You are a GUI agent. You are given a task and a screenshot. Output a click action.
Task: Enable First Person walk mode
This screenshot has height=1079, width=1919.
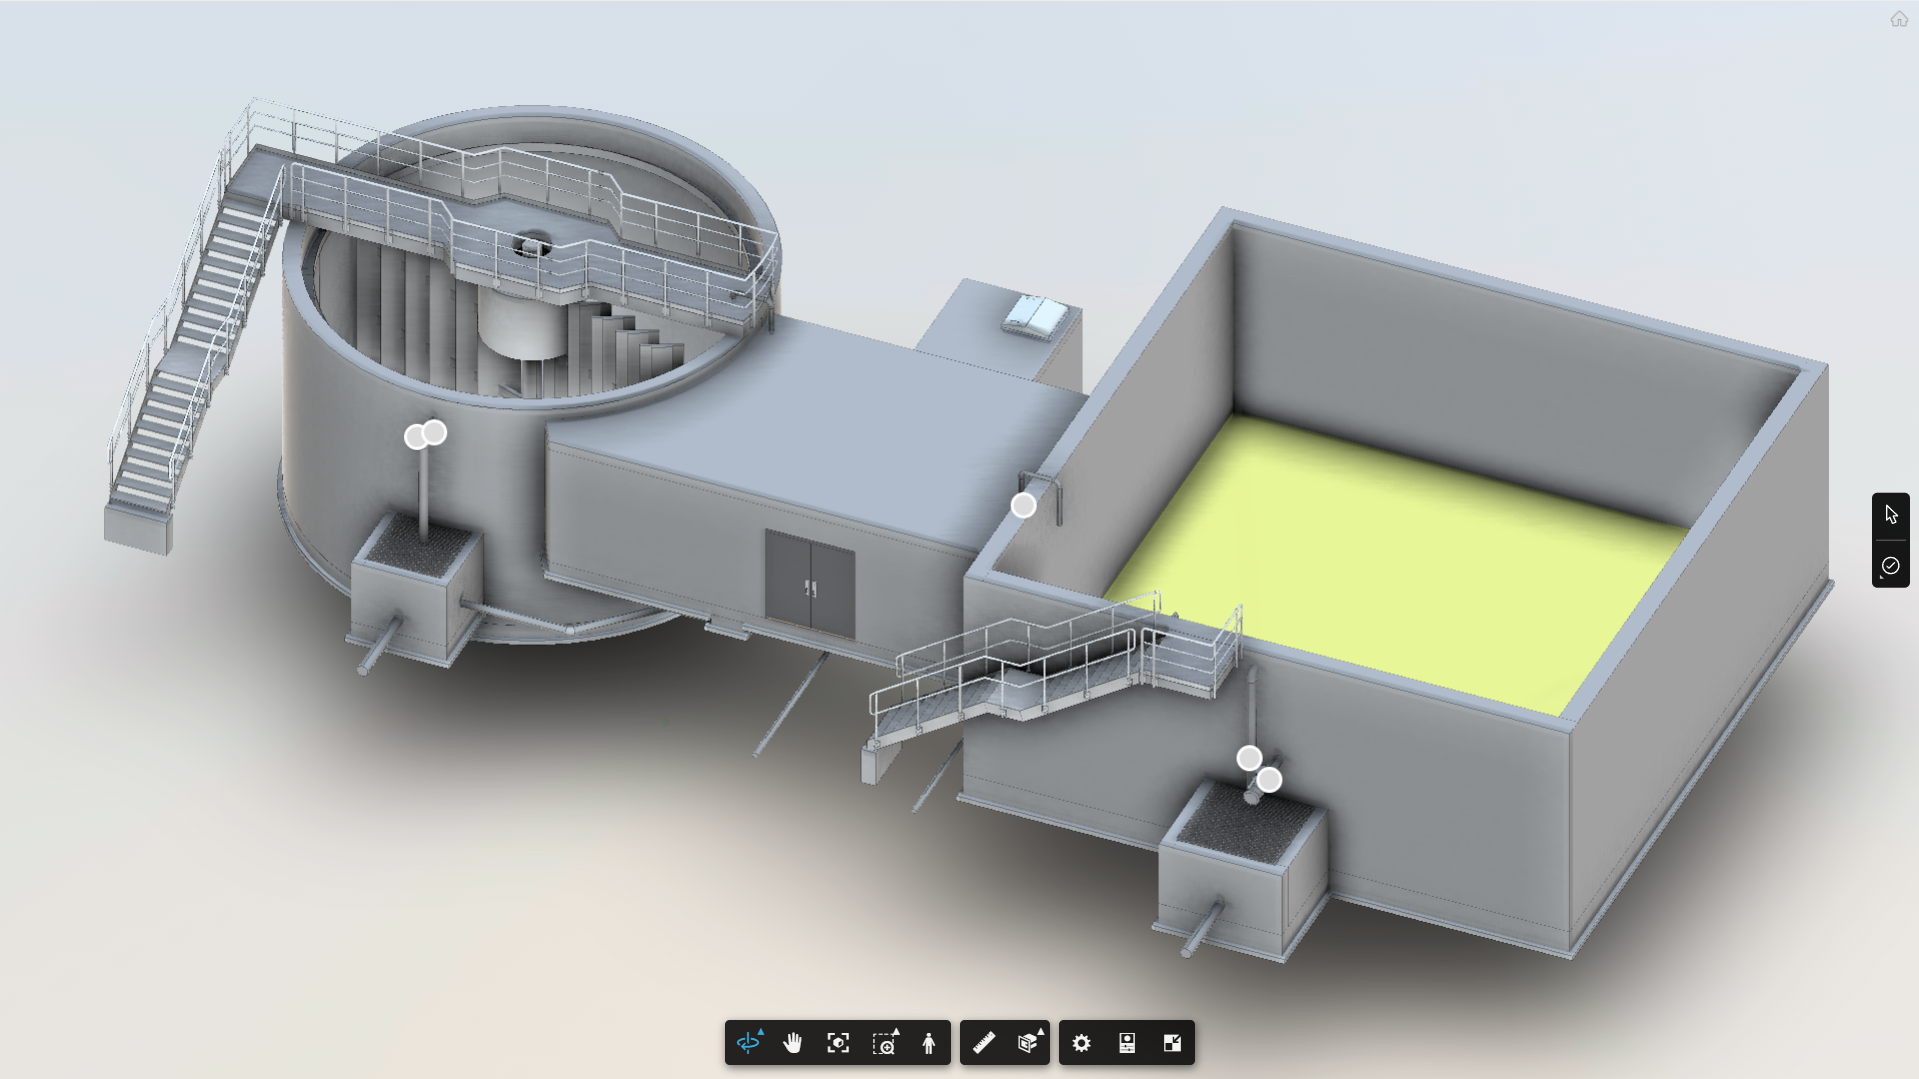click(929, 1043)
